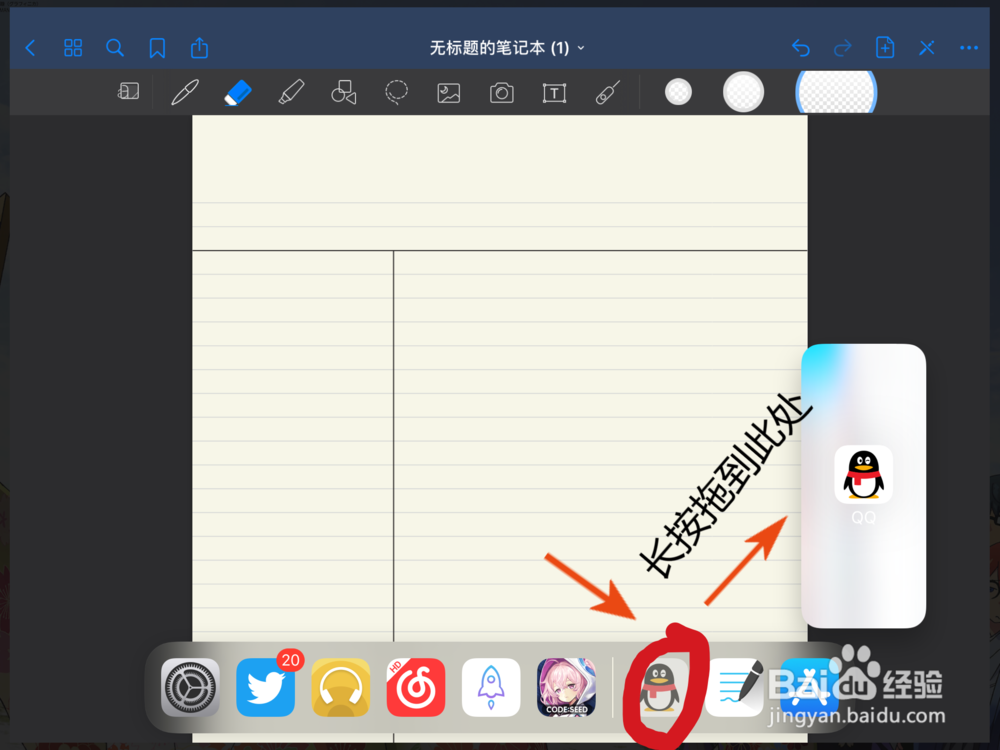This screenshot has width=1000, height=750.
Task: Select the Image insert tool
Action: pos(449,93)
